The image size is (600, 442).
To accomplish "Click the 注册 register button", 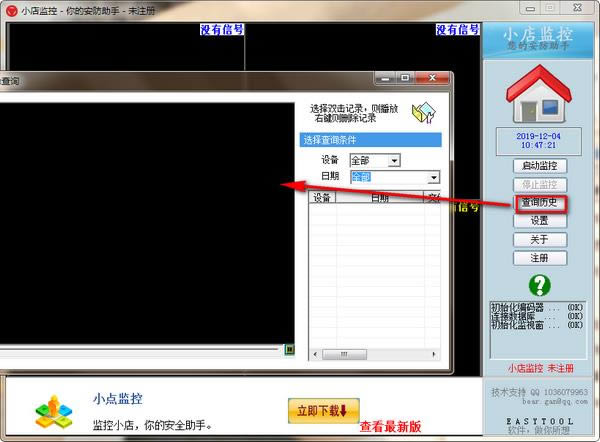I will (x=539, y=258).
